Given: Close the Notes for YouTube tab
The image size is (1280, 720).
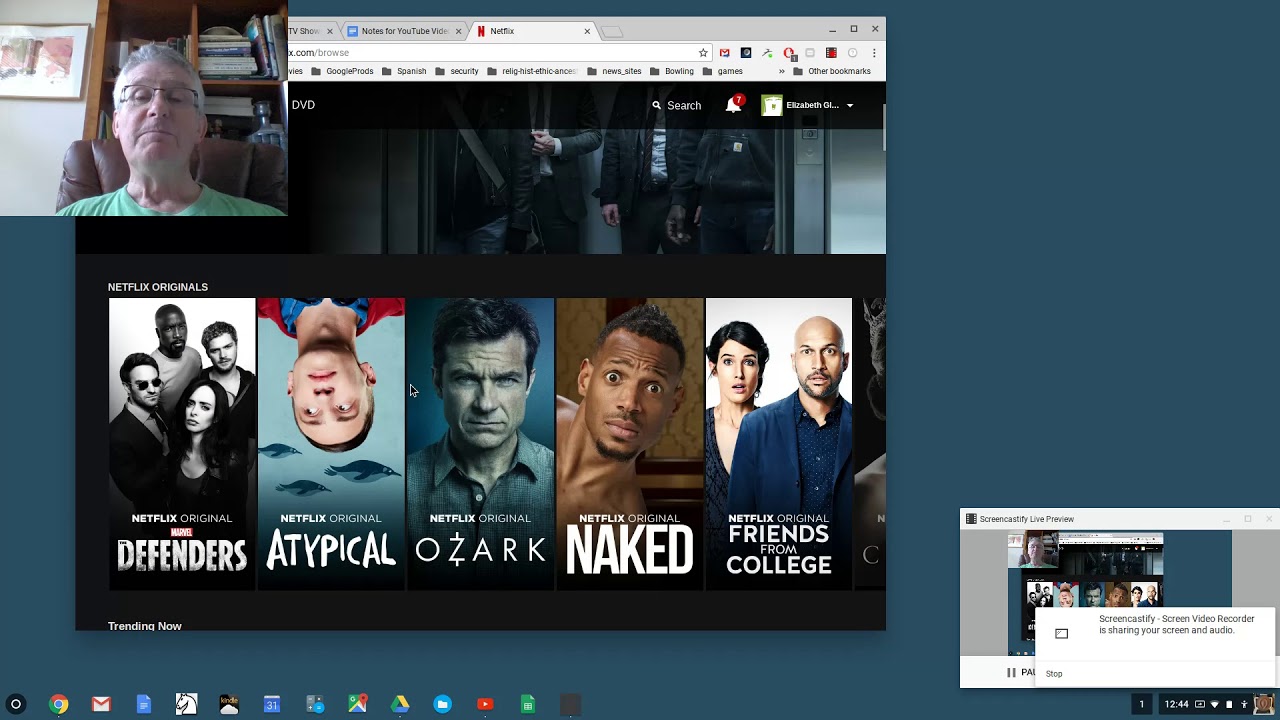Looking at the screenshot, I should pyautogui.click(x=459, y=31).
